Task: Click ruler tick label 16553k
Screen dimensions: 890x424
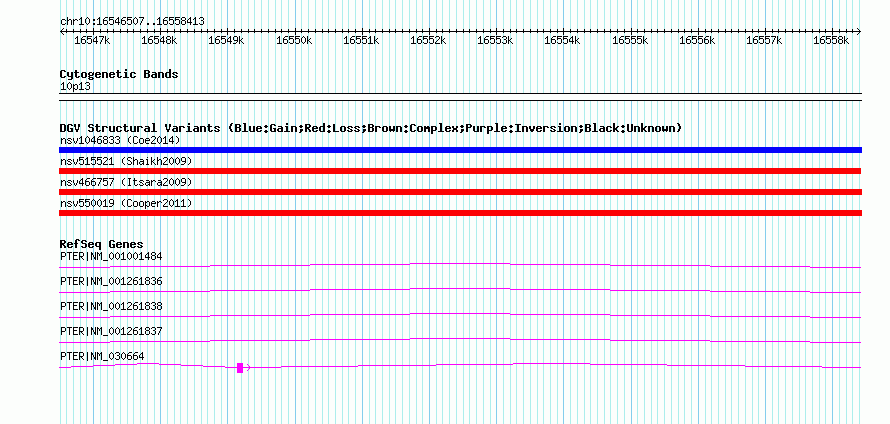Action: tap(496, 40)
